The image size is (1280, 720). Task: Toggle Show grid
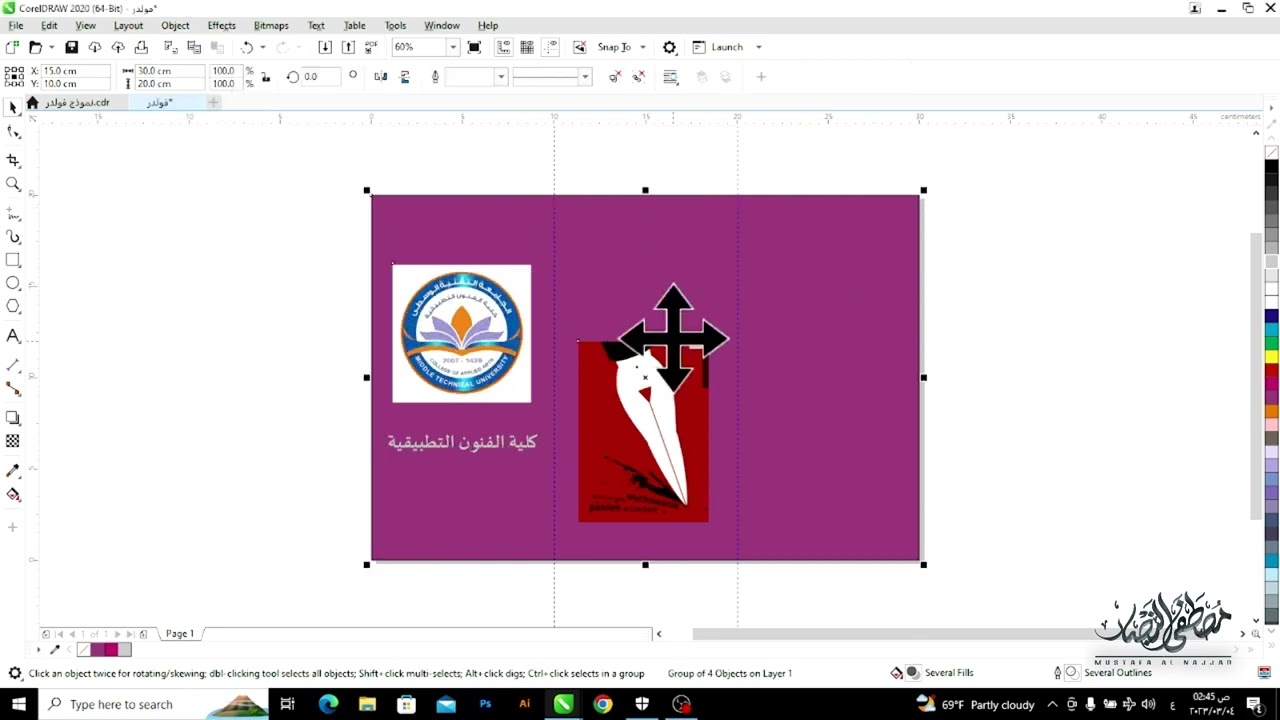click(x=527, y=47)
